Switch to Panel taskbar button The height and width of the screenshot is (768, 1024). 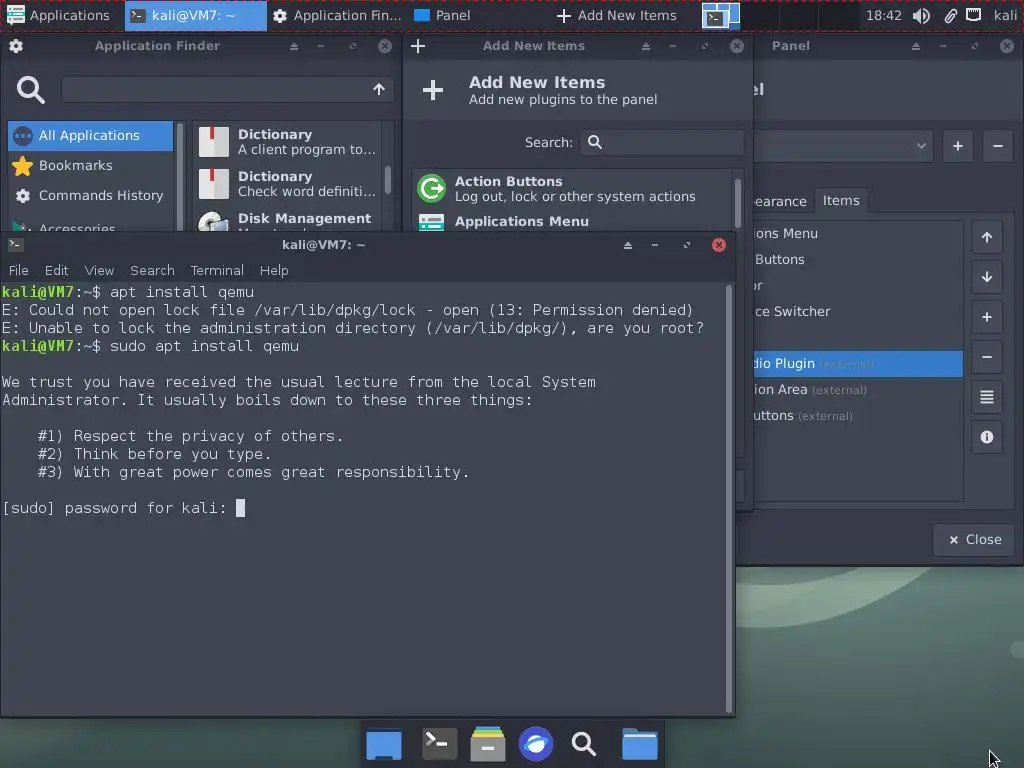(x=443, y=16)
